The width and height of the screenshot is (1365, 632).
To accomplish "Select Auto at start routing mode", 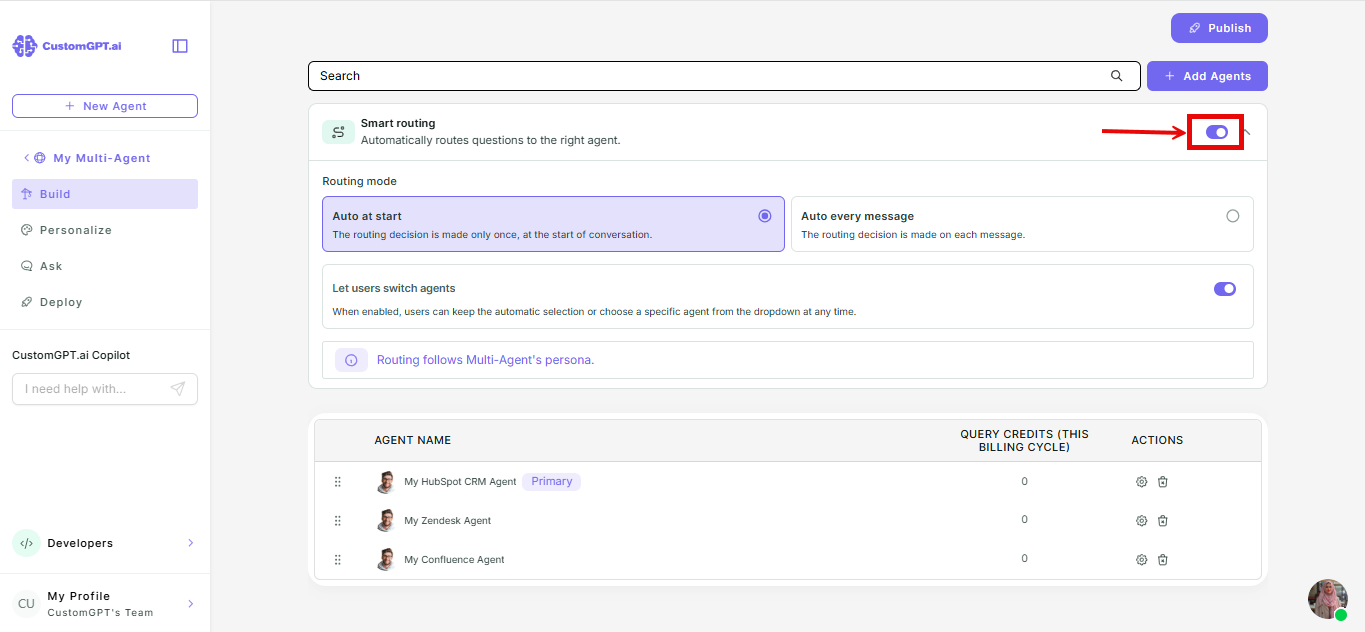I will click(x=553, y=224).
